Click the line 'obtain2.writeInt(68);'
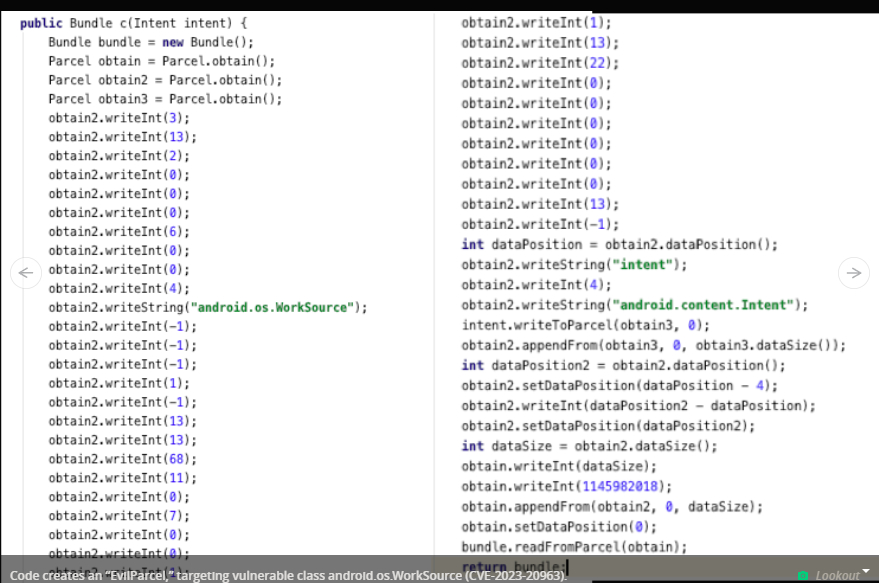This screenshot has height=583, width=879. coord(122,459)
